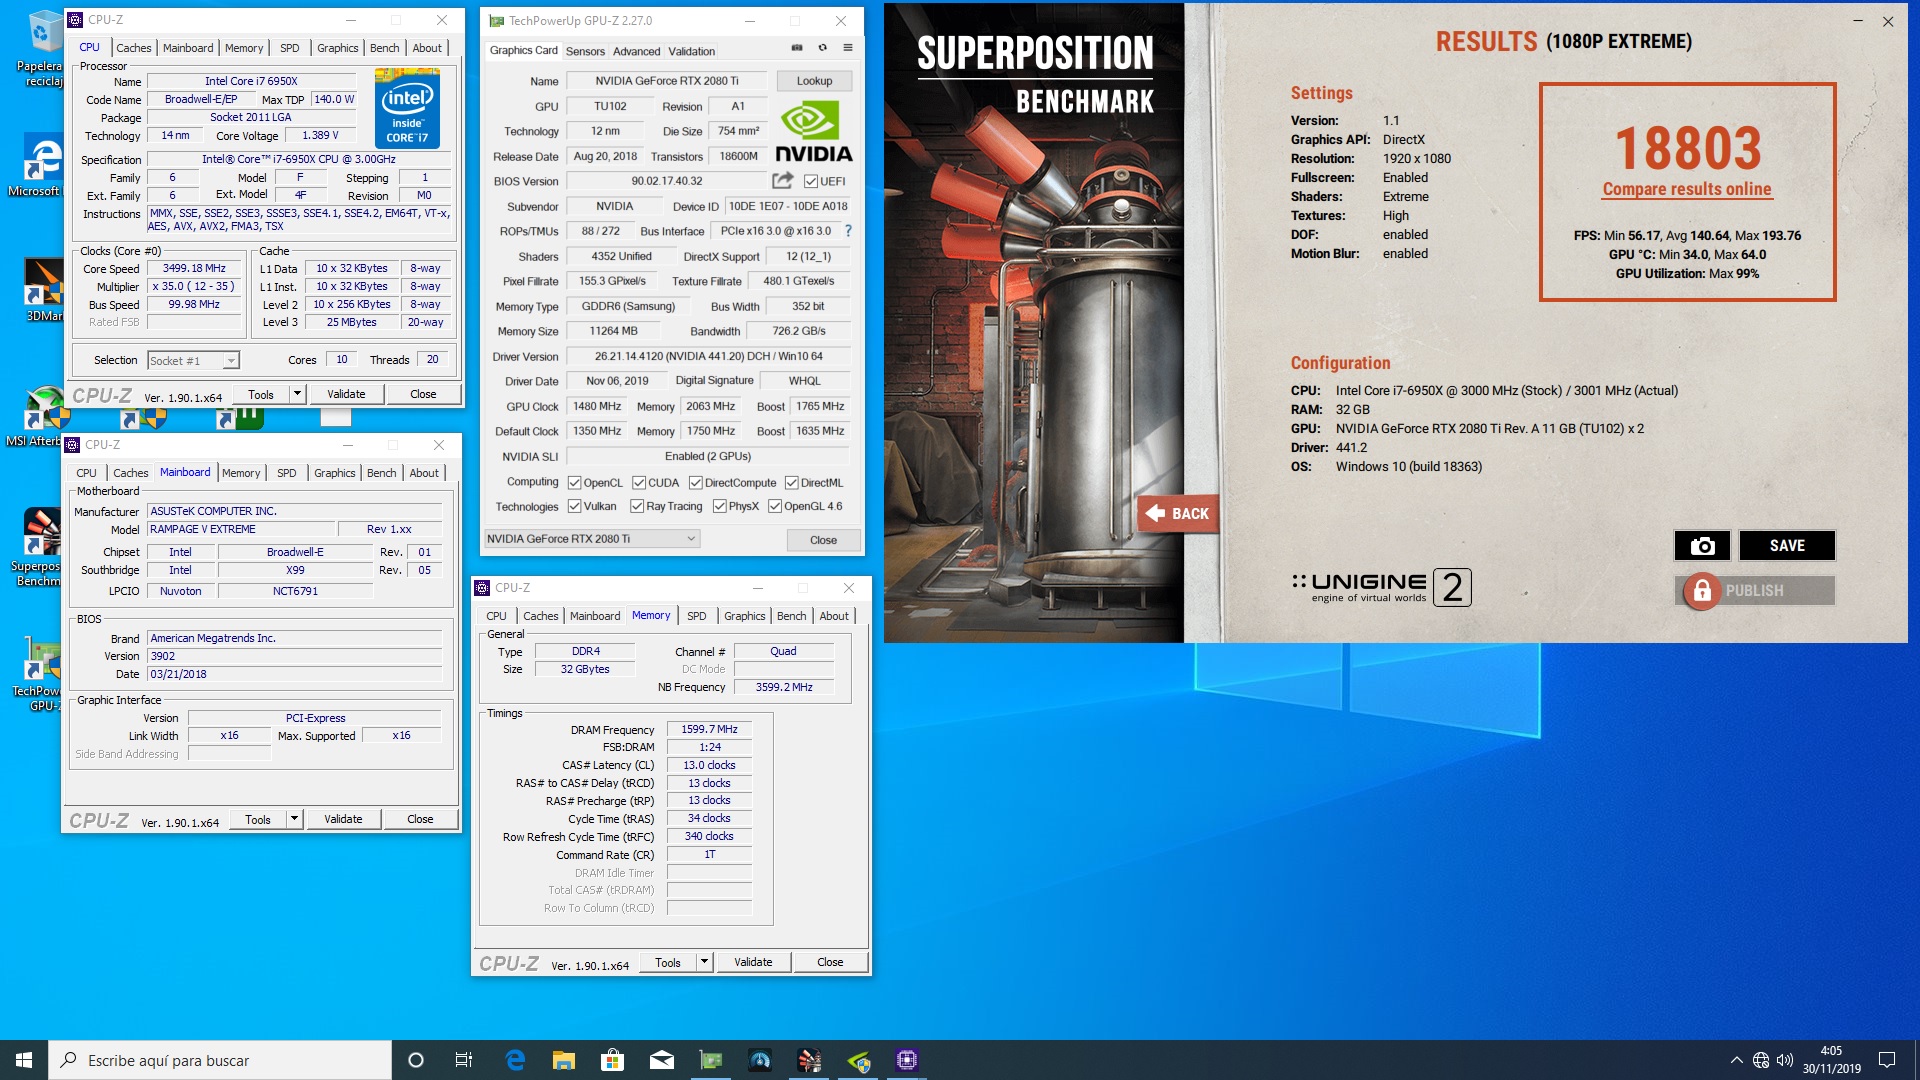Click the Publish lock icon in Superposition
The width and height of the screenshot is (1920, 1080).
click(x=1701, y=590)
